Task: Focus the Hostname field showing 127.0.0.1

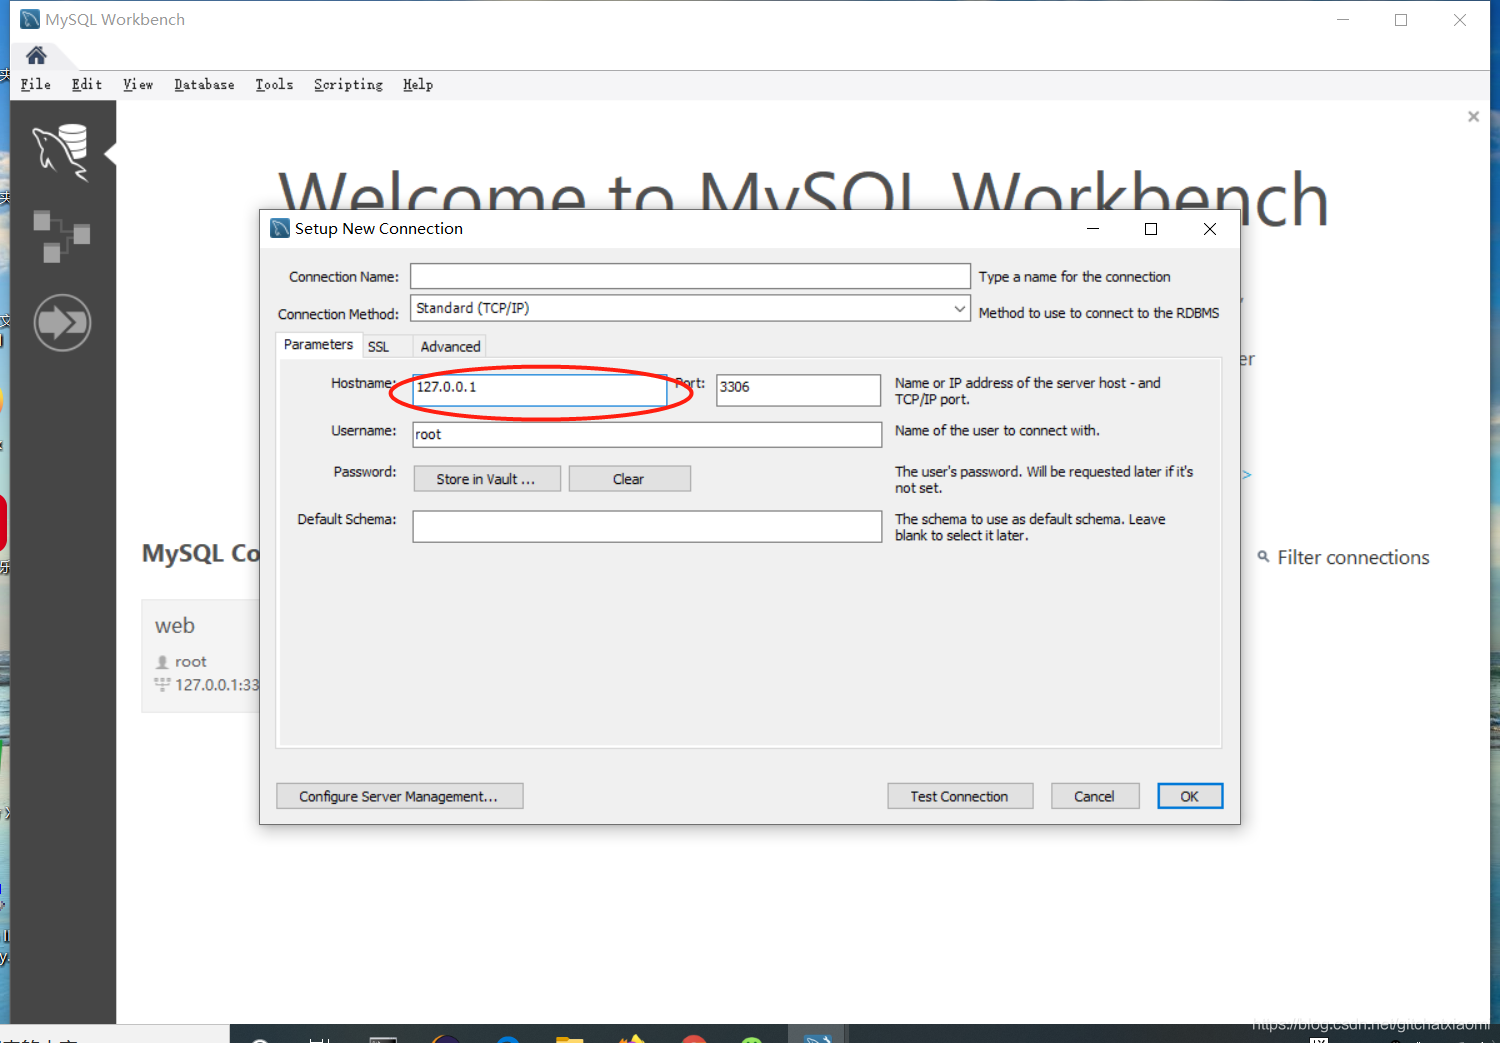Action: [x=540, y=390]
